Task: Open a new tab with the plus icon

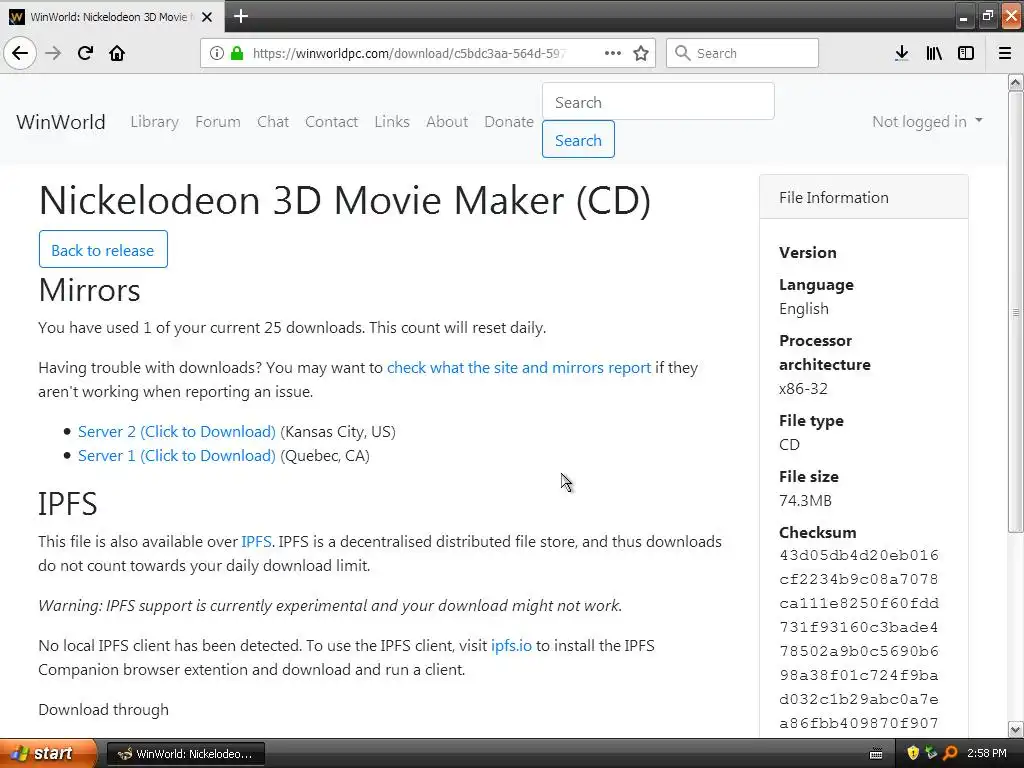Action: pyautogui.click(x=241, y=16)
